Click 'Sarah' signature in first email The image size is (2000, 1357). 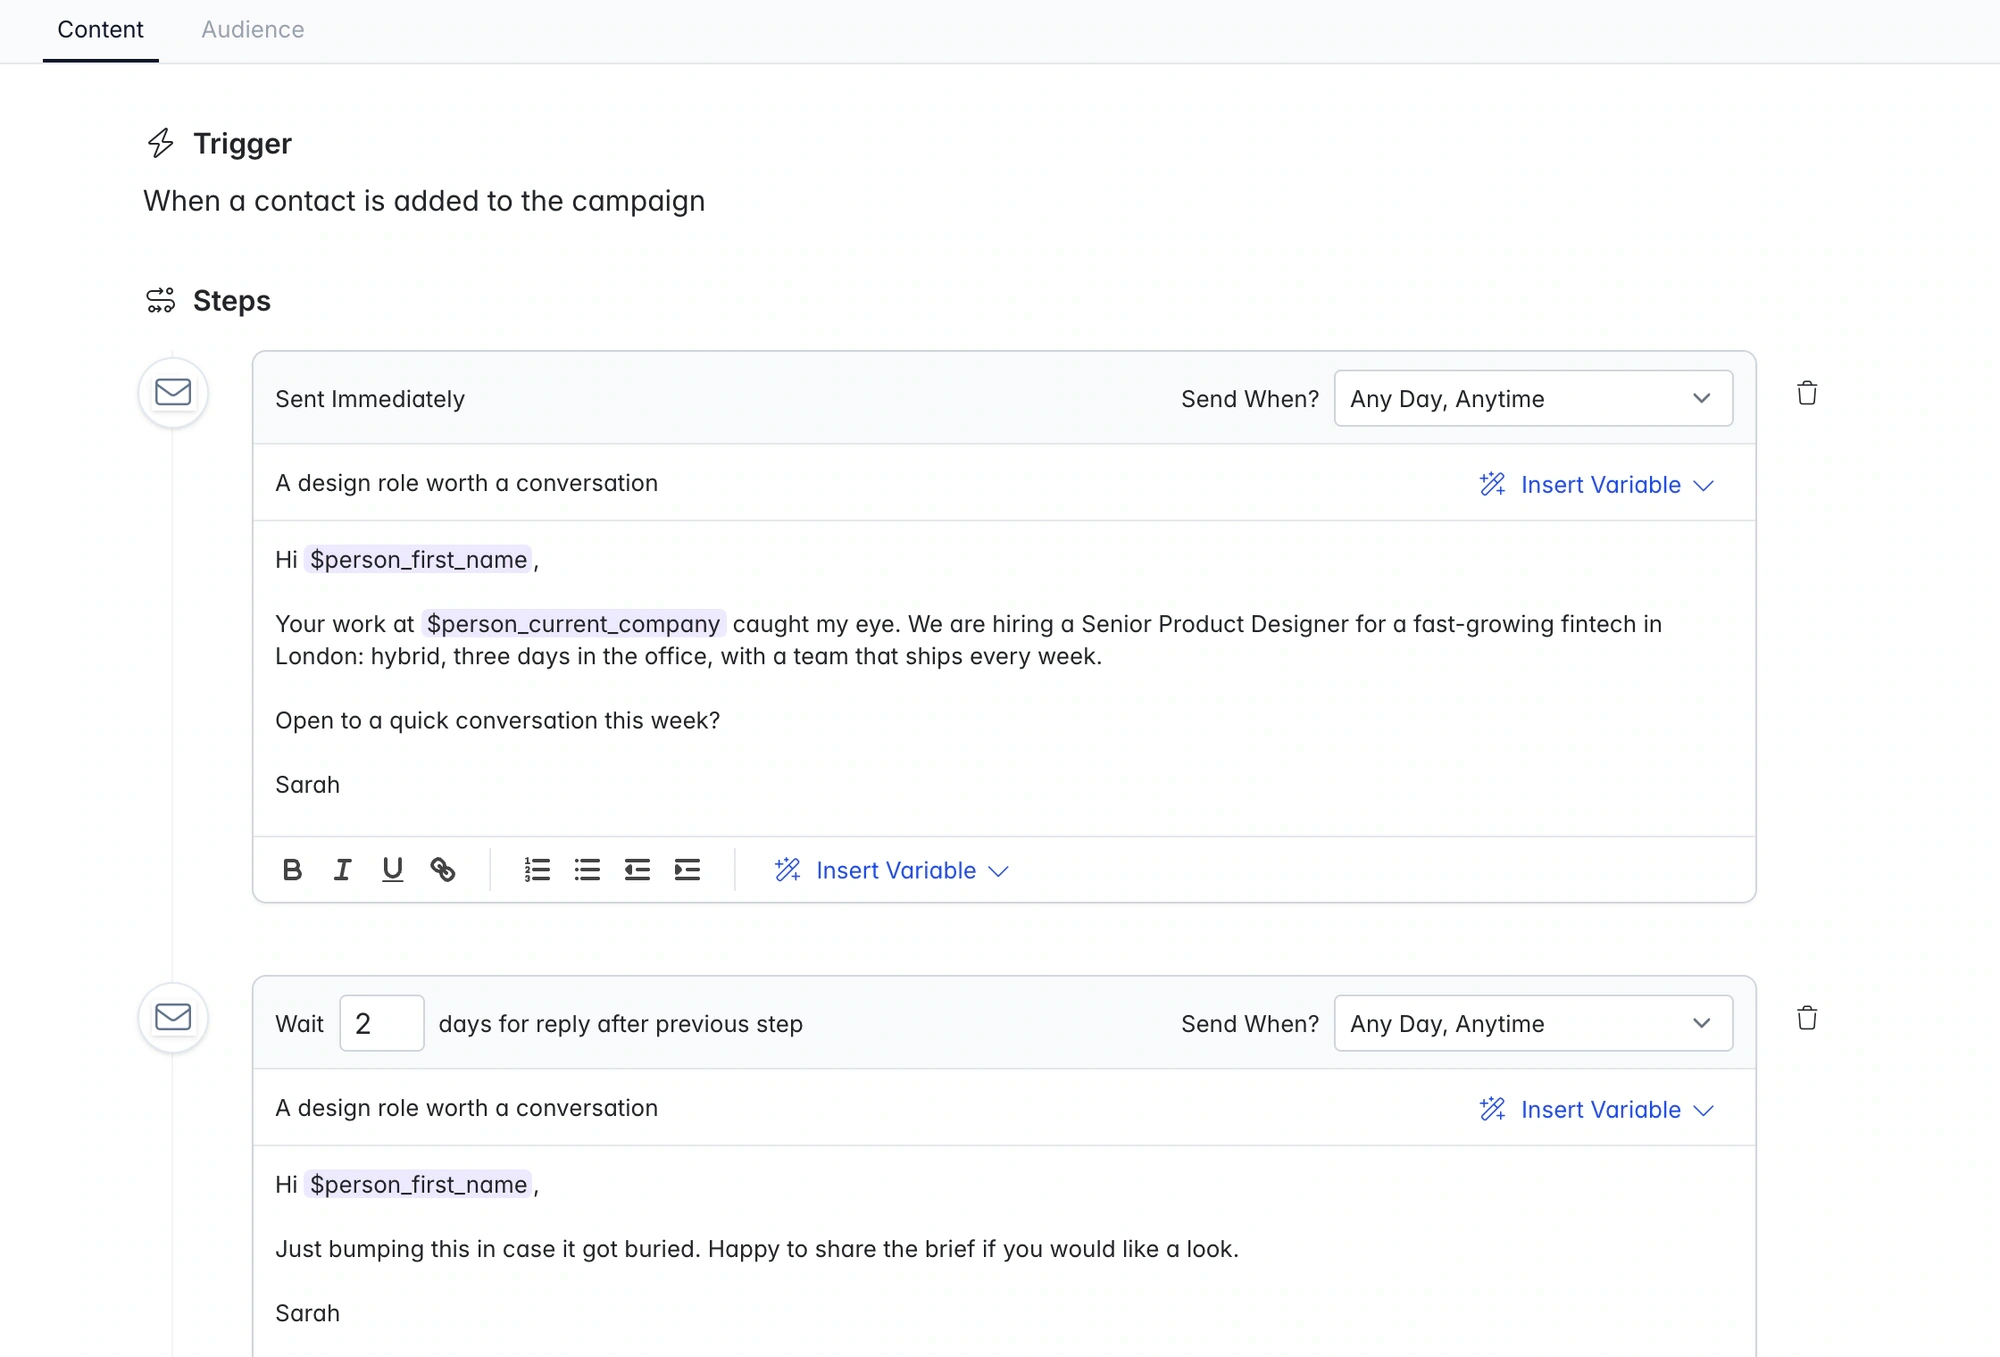click(308, 785)
